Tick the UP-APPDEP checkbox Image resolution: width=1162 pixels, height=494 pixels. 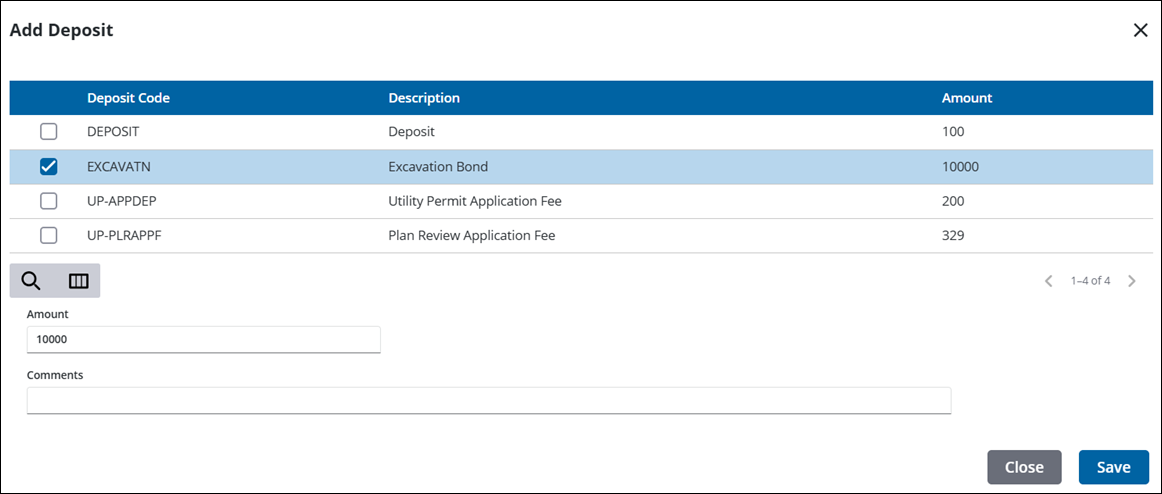click(x=48, y=201)
